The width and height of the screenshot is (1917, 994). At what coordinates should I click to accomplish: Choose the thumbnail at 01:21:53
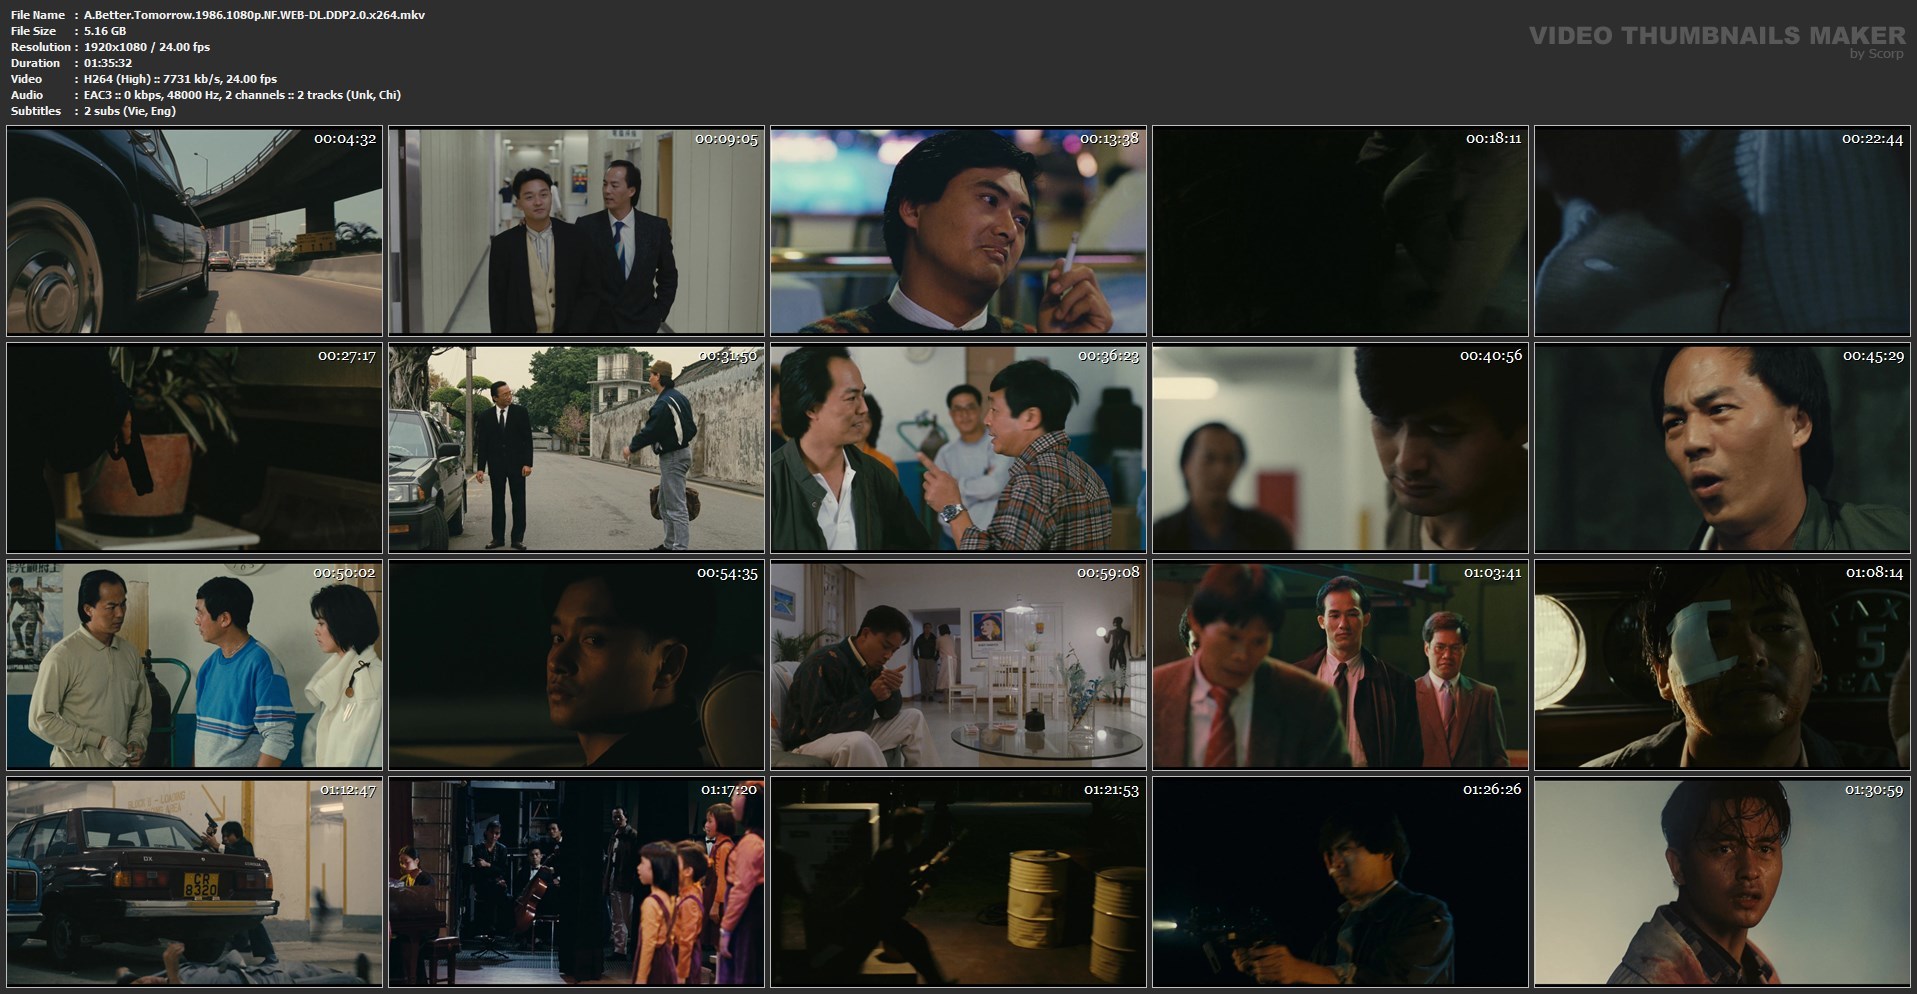[958, 882]
